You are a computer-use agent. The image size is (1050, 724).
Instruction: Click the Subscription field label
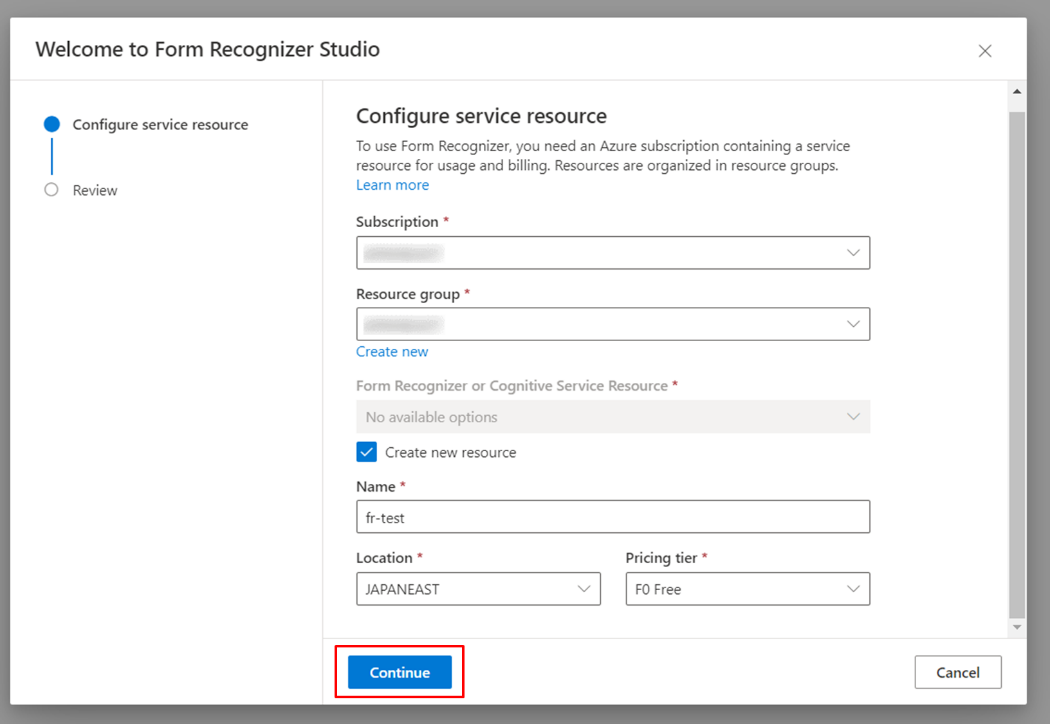point(397,222)
